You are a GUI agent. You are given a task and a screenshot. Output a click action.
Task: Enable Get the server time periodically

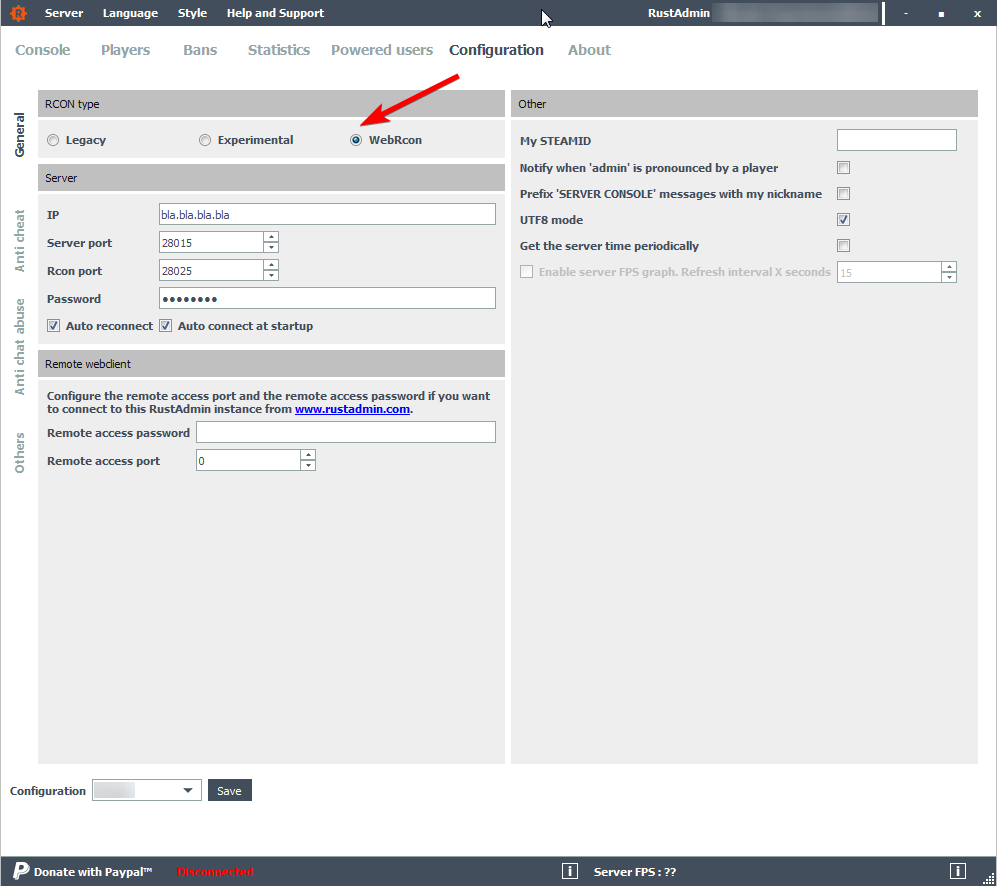pos(843,246)
